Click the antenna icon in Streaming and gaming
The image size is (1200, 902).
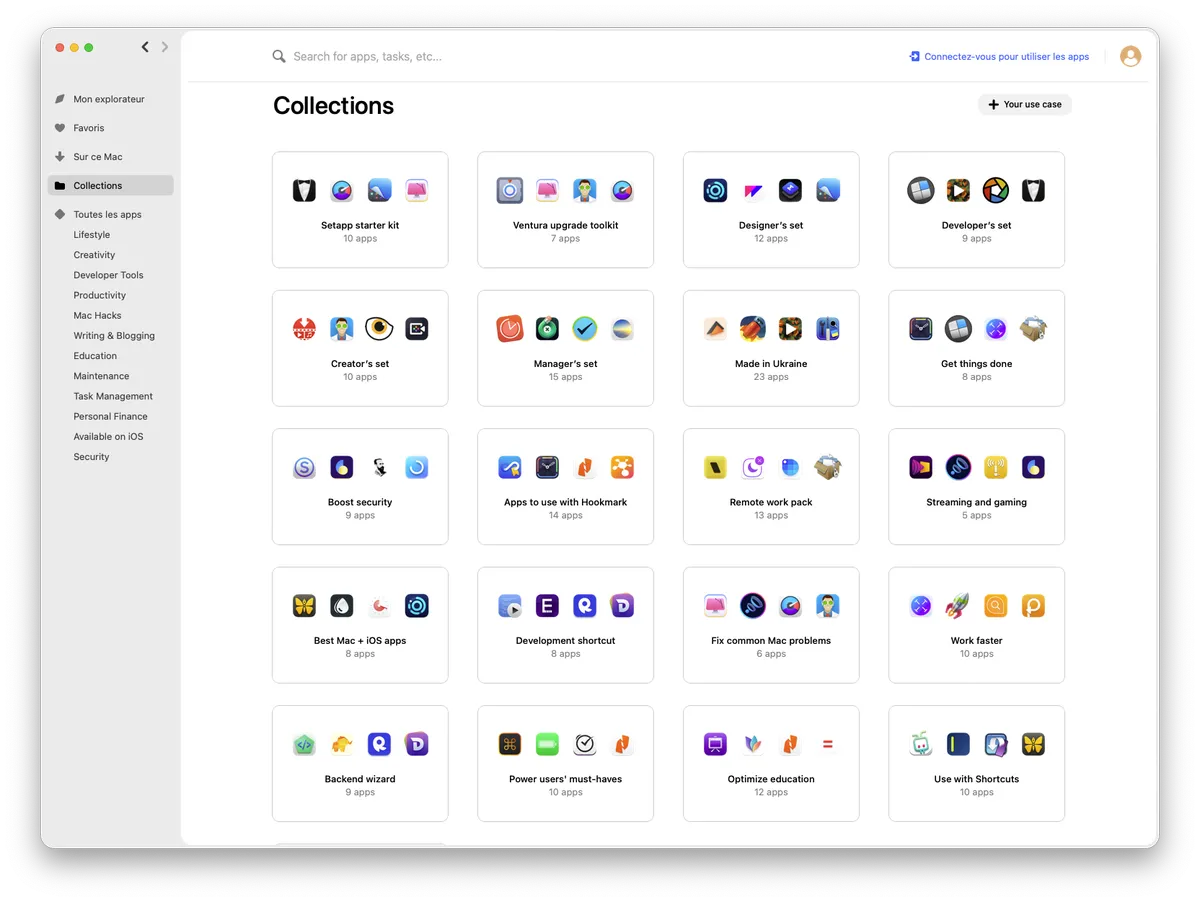coord(996,467)
